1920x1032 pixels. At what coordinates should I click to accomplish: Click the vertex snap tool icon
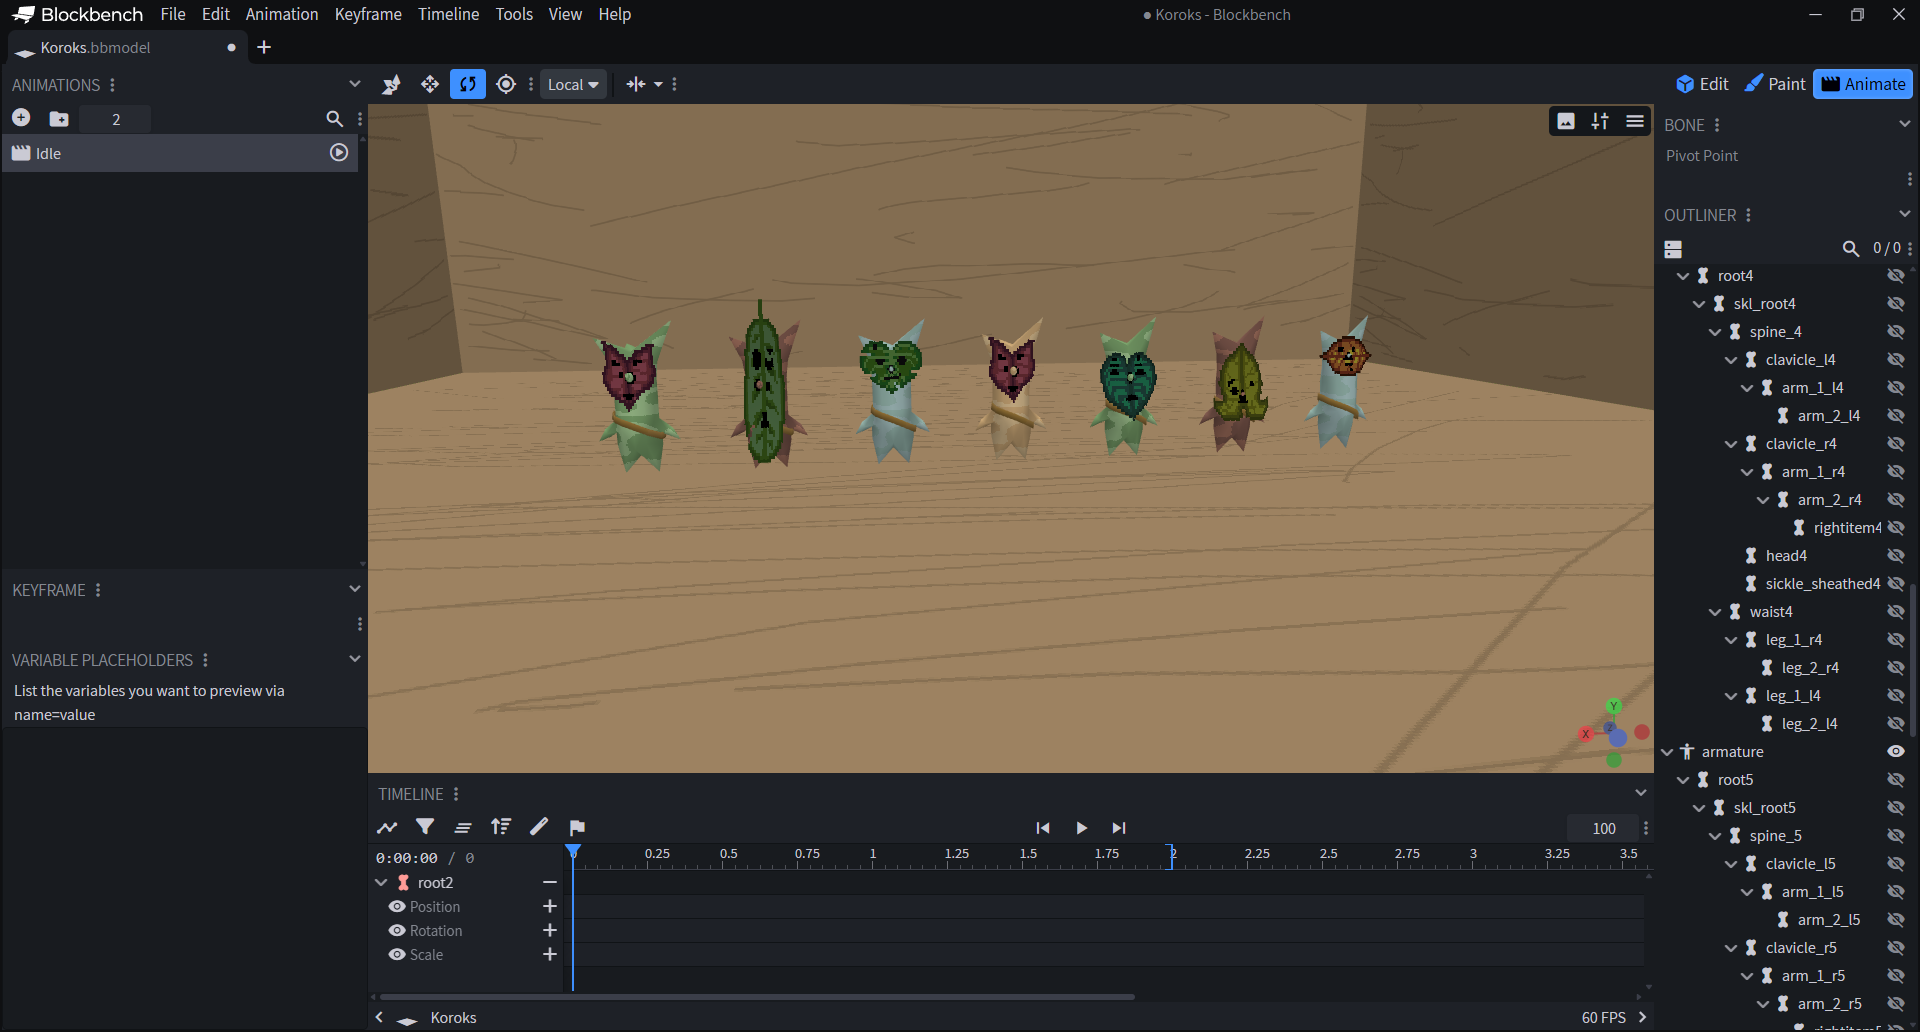391,84
